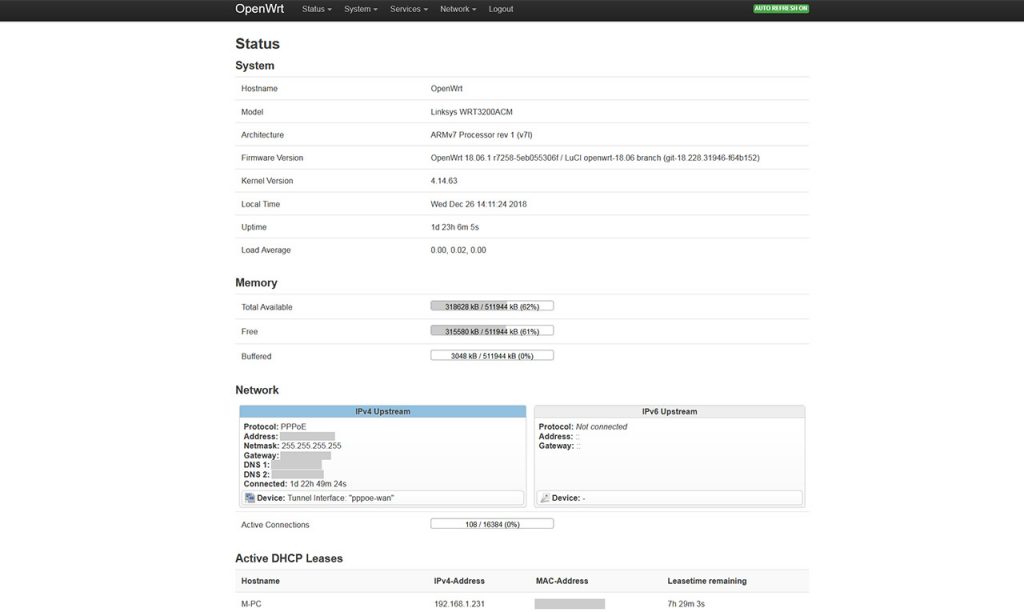Screen dimensions: 1024x612
Task: Click the Active Connections counter bar
Action: click(x=492, y=522)
